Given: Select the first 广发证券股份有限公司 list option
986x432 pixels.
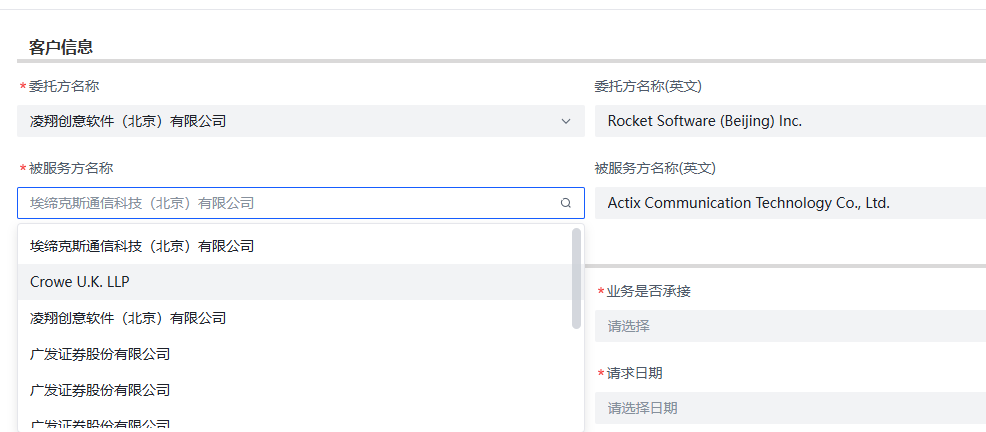Looking at the screenshot, I should pyautogui.click(x=100, y=354).
